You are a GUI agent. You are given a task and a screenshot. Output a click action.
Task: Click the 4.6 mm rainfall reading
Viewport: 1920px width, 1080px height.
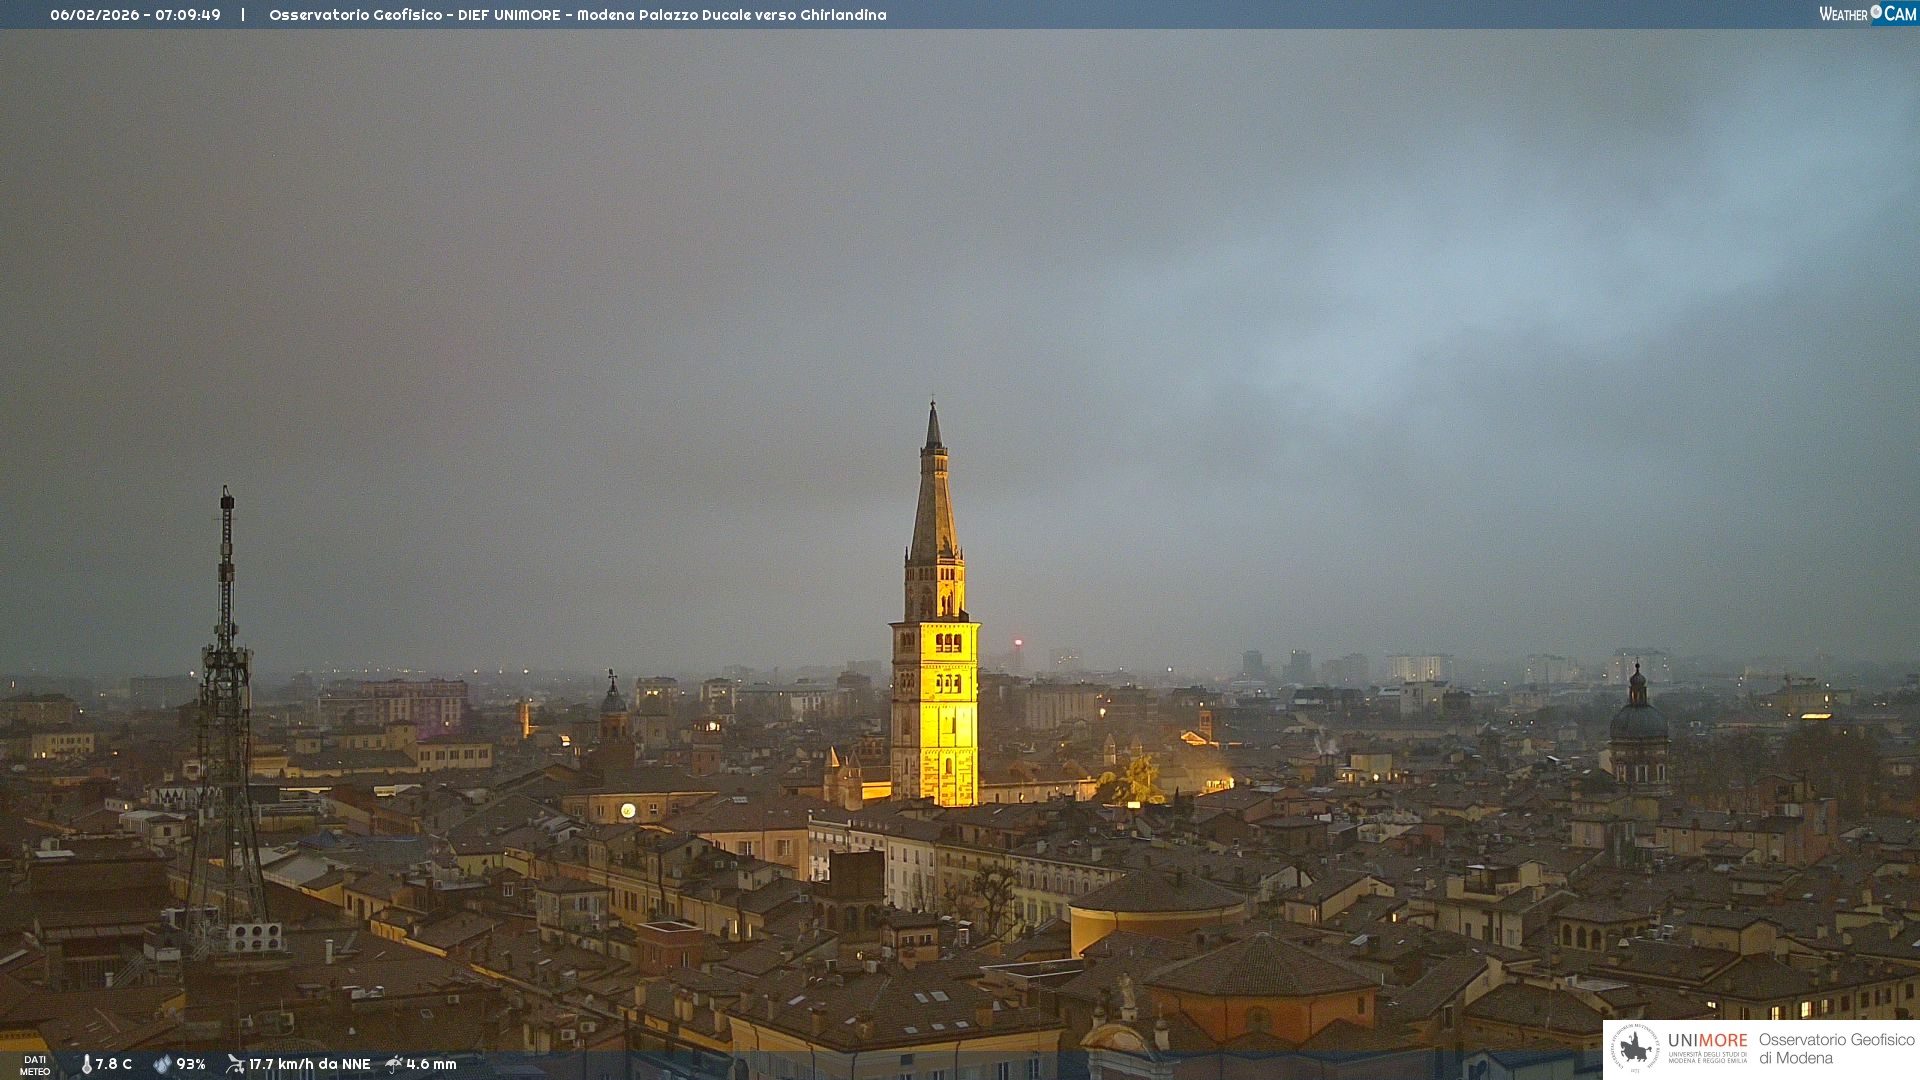(431, 1064)
